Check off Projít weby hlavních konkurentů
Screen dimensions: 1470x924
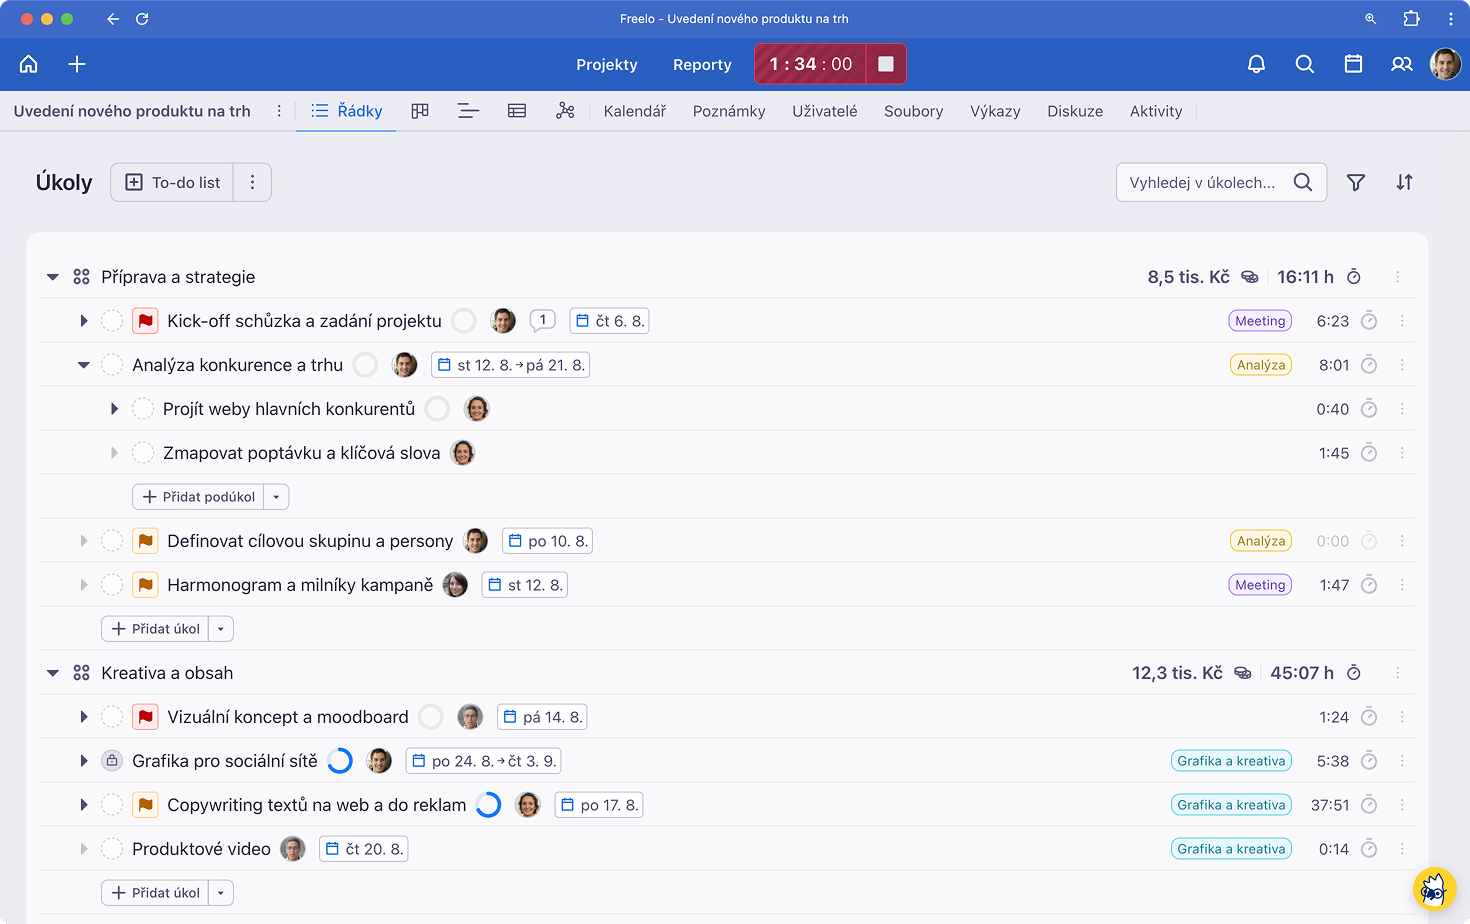click(143, 409)
